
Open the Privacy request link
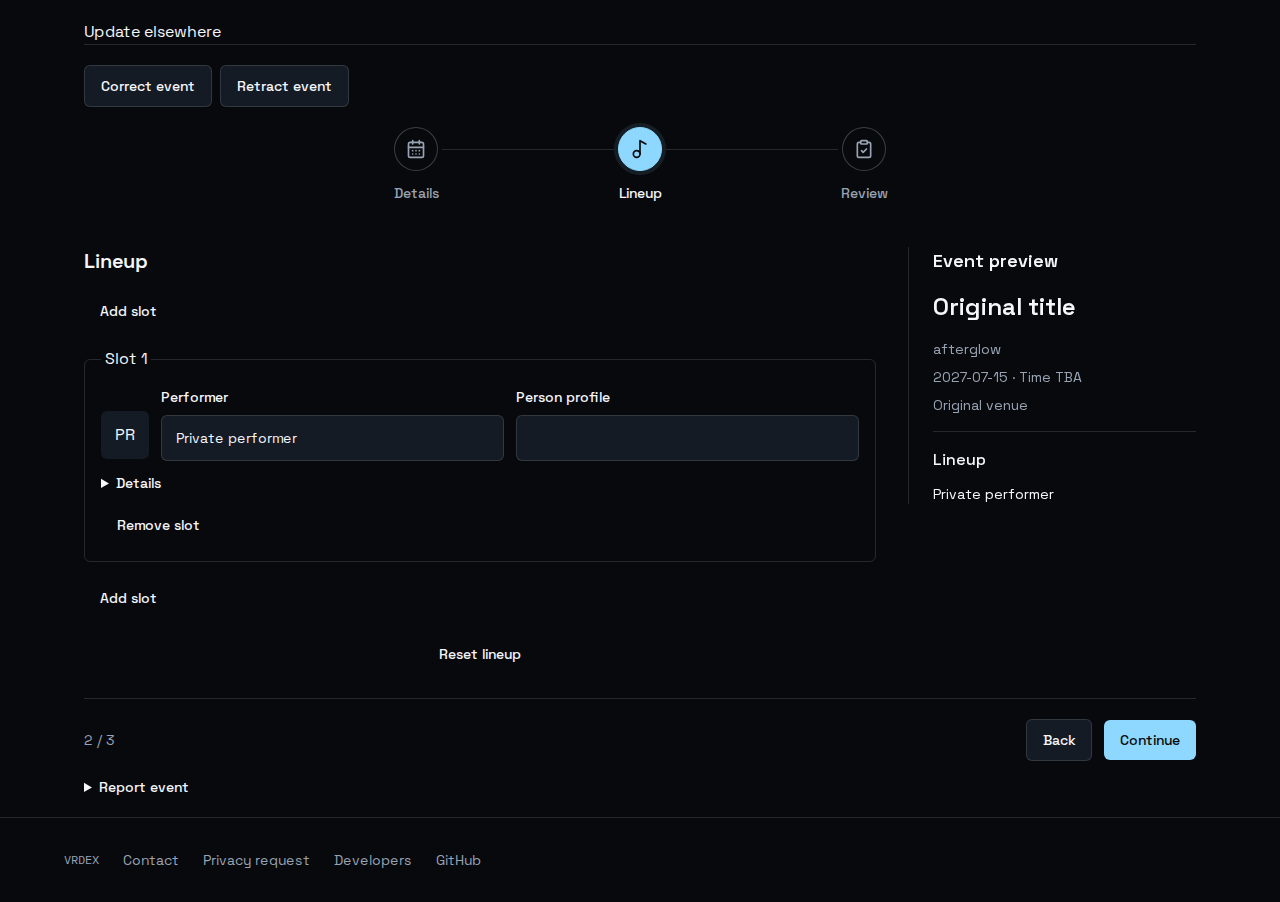click(256, 860)
